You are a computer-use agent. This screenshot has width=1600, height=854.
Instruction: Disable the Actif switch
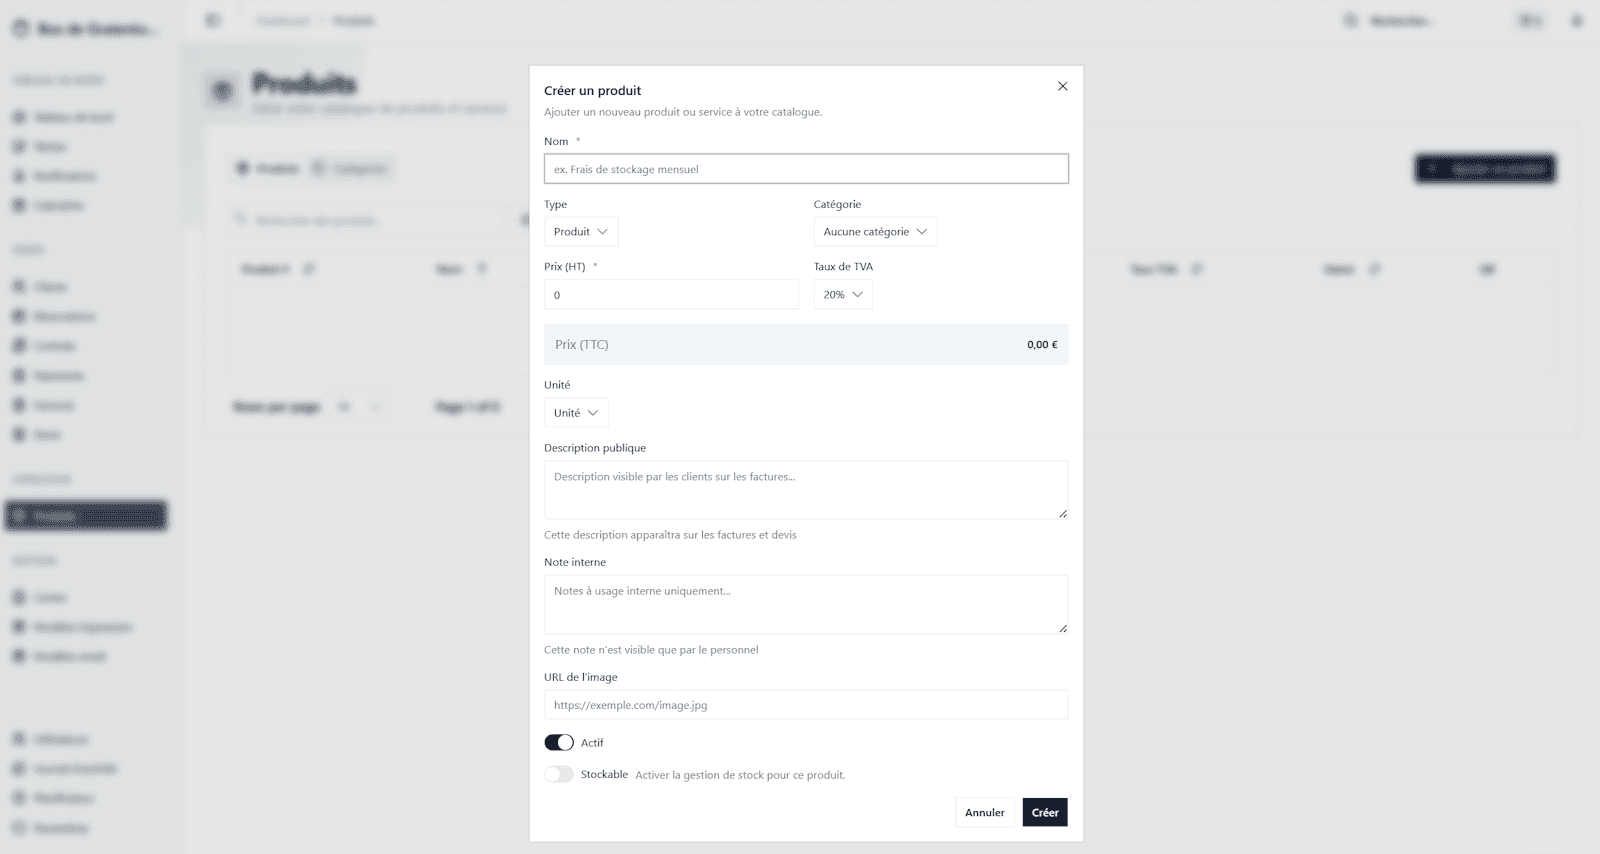tap(559, 743)
